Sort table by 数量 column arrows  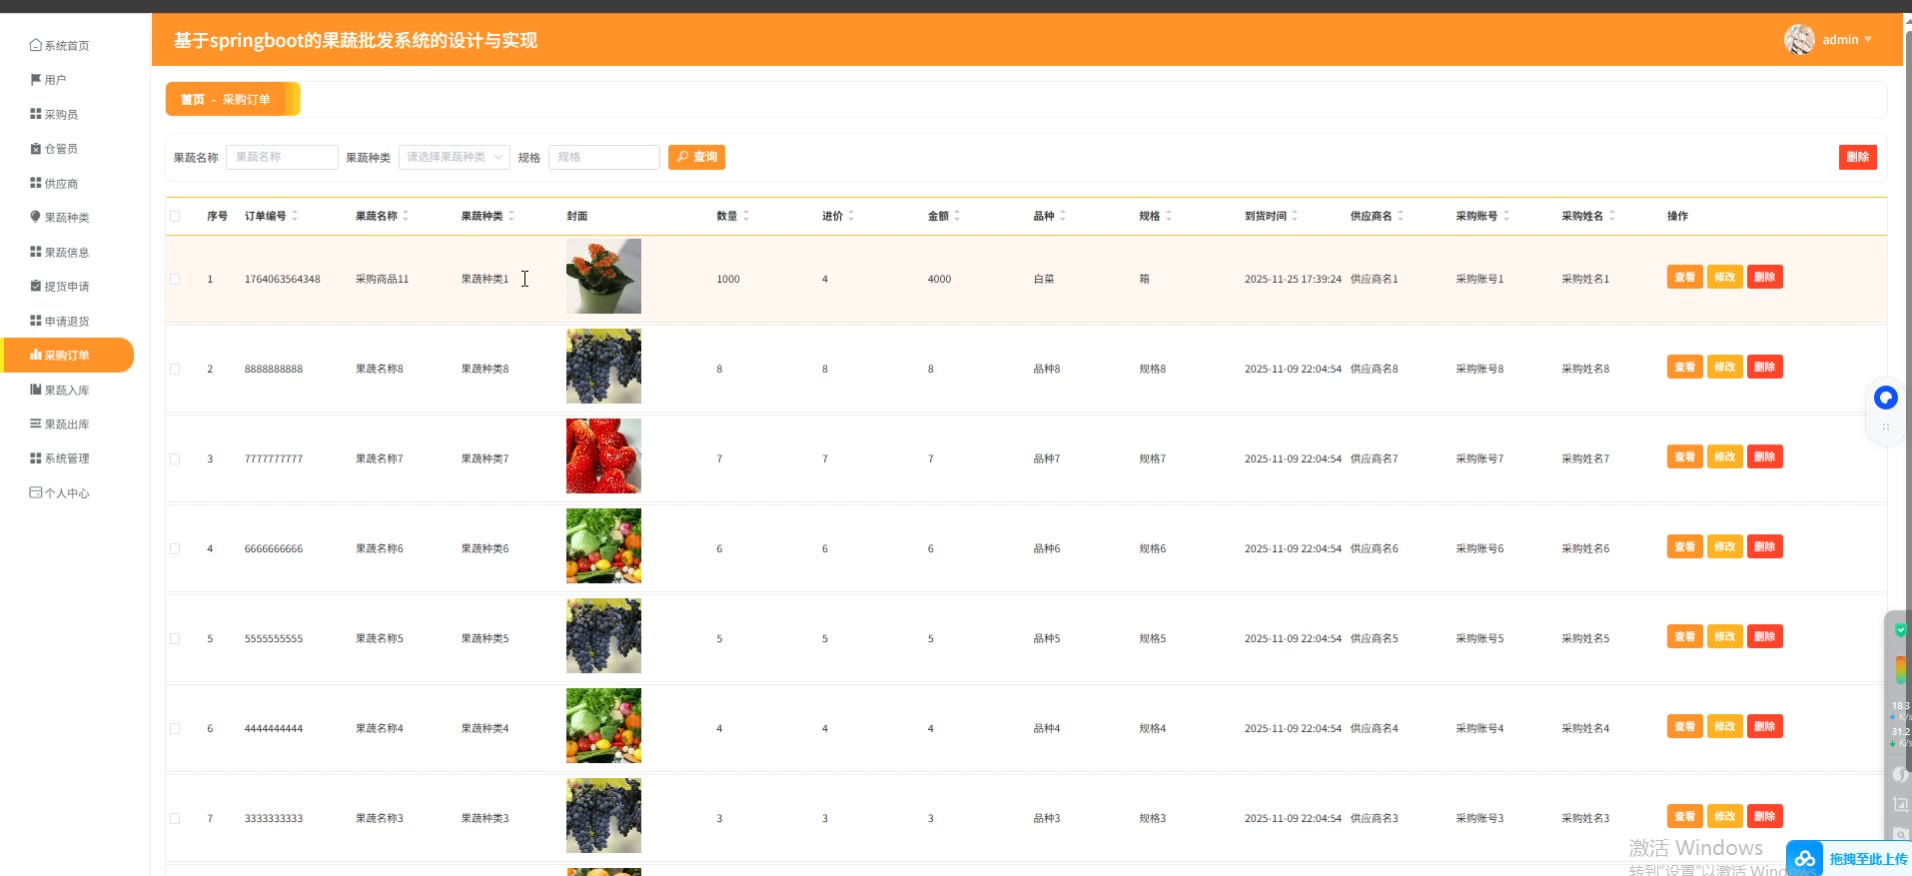click(746, 216)
